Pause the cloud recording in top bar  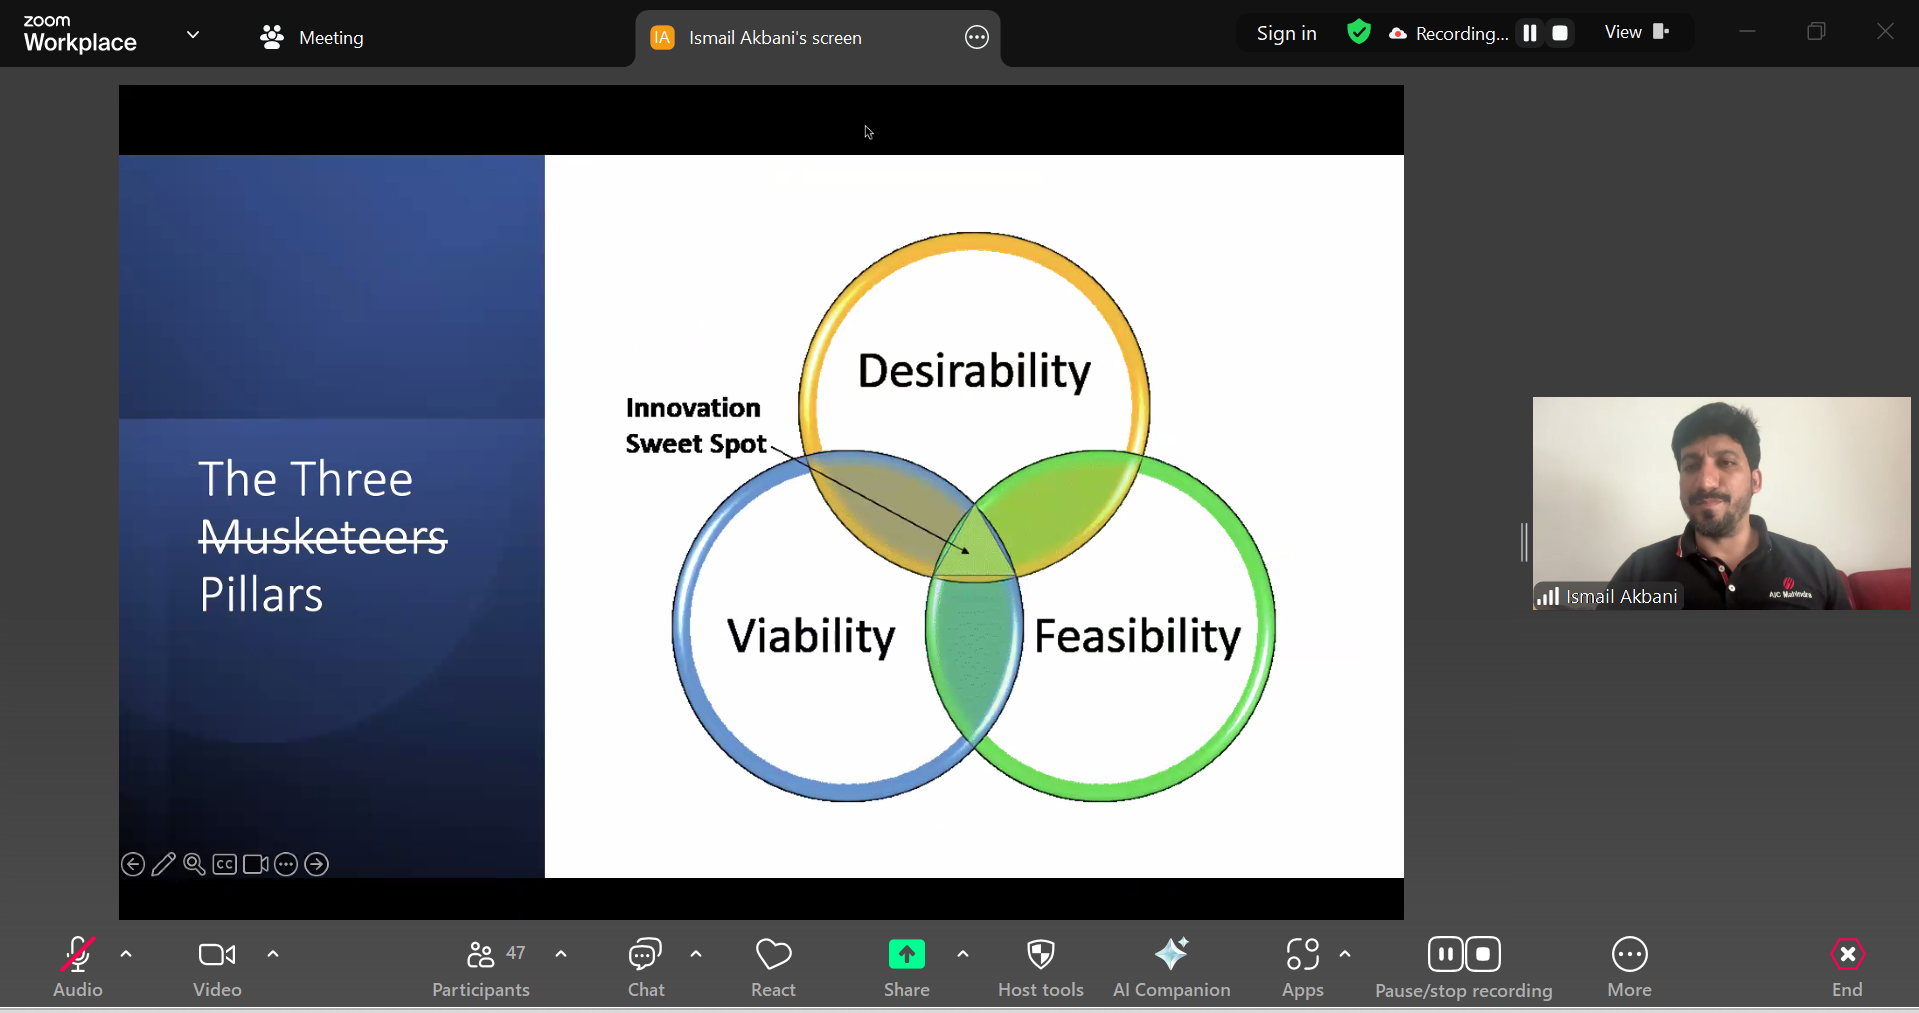click(1529, 33)
